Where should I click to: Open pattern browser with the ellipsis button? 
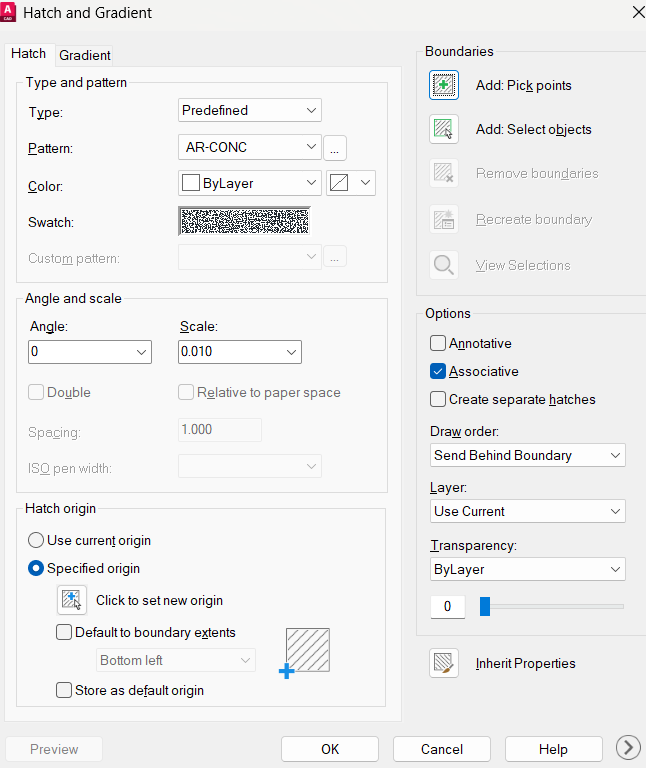335,147
